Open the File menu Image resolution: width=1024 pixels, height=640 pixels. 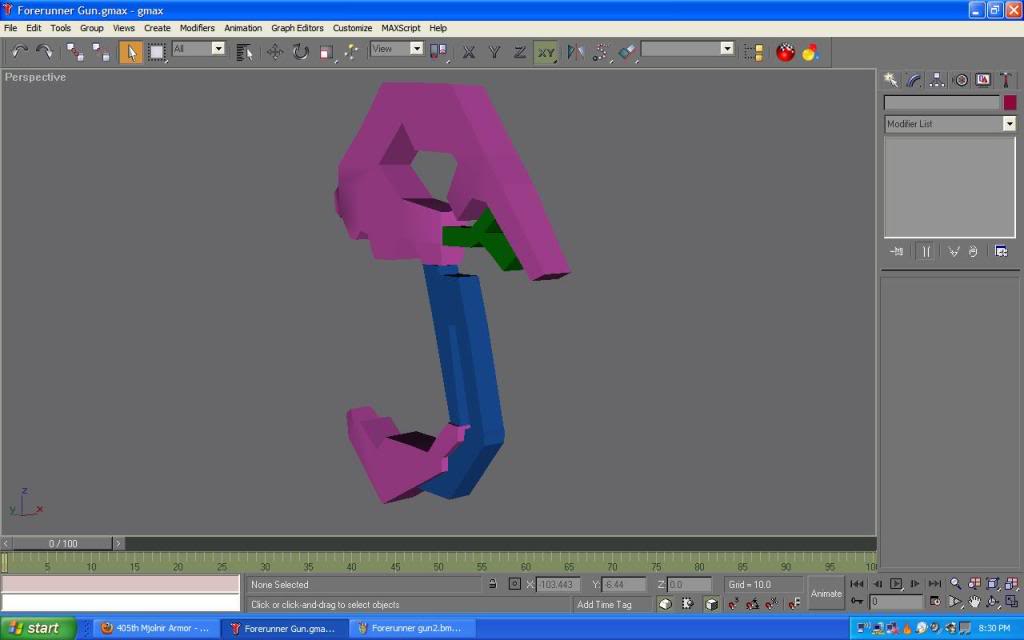pos(10,28)
